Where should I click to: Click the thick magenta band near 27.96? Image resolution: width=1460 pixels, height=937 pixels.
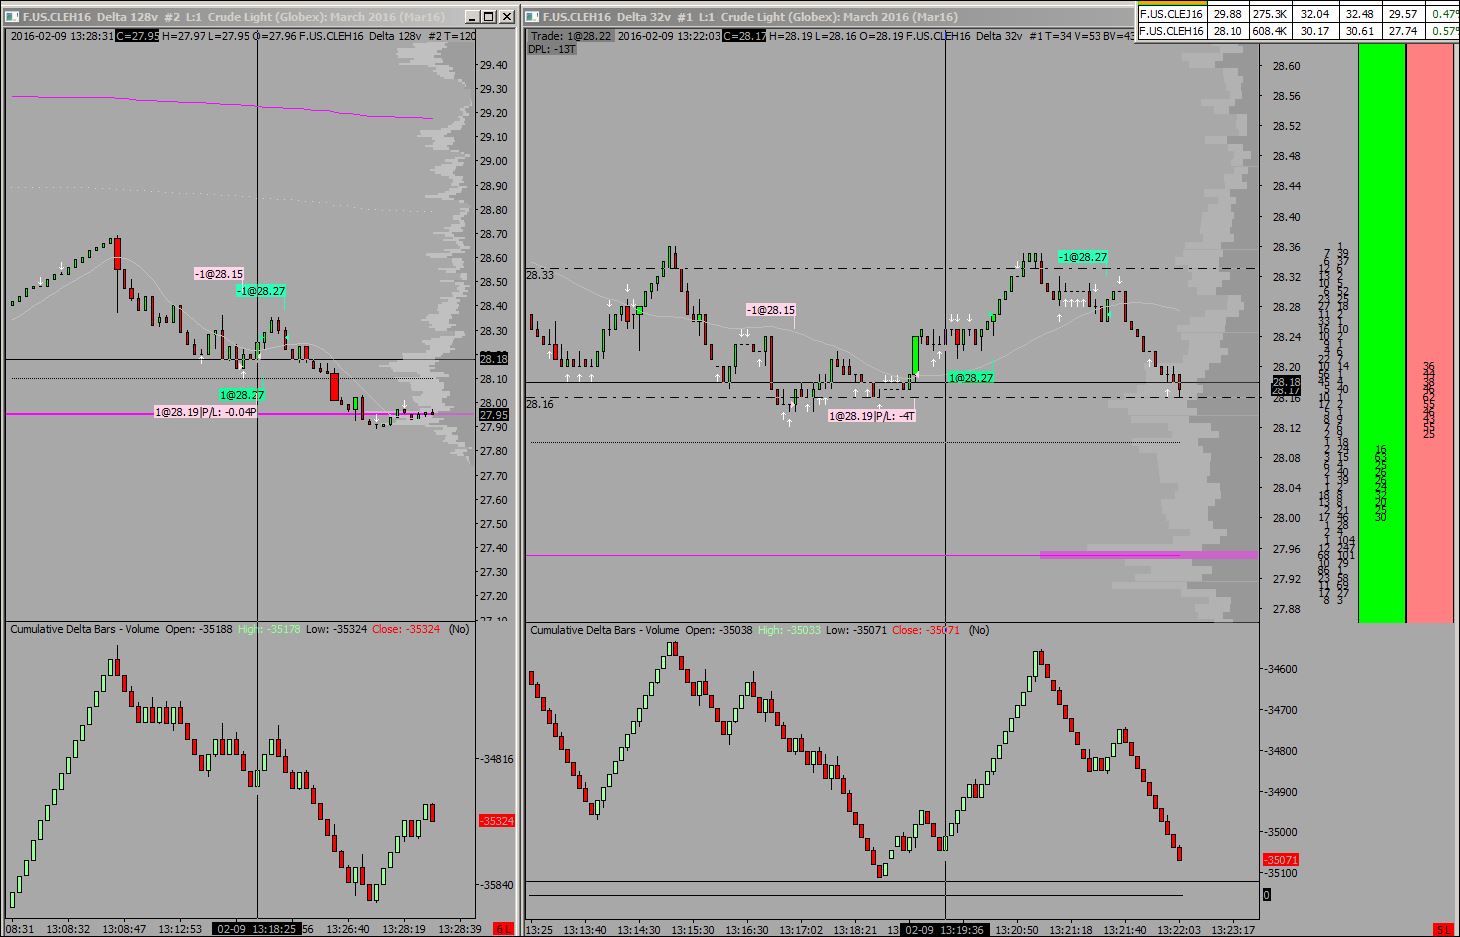point(1149,554)
